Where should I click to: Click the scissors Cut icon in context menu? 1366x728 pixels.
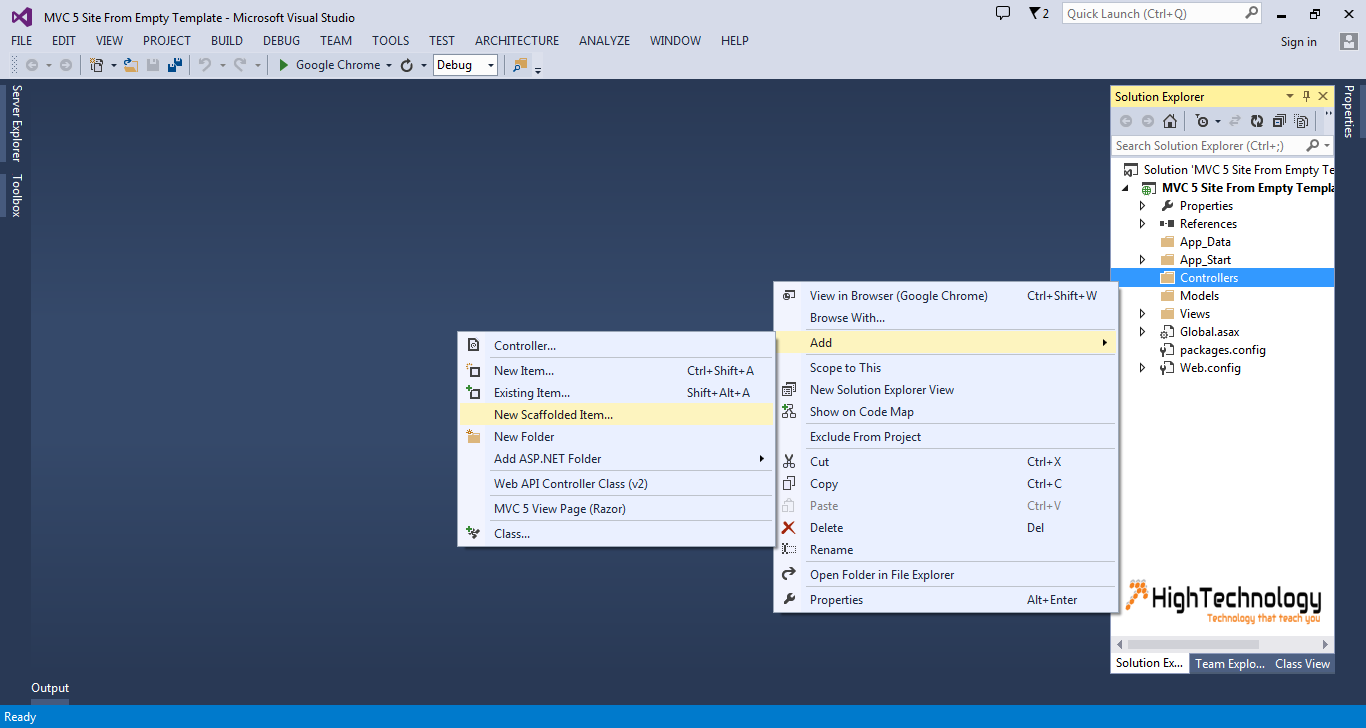(789, 462)
